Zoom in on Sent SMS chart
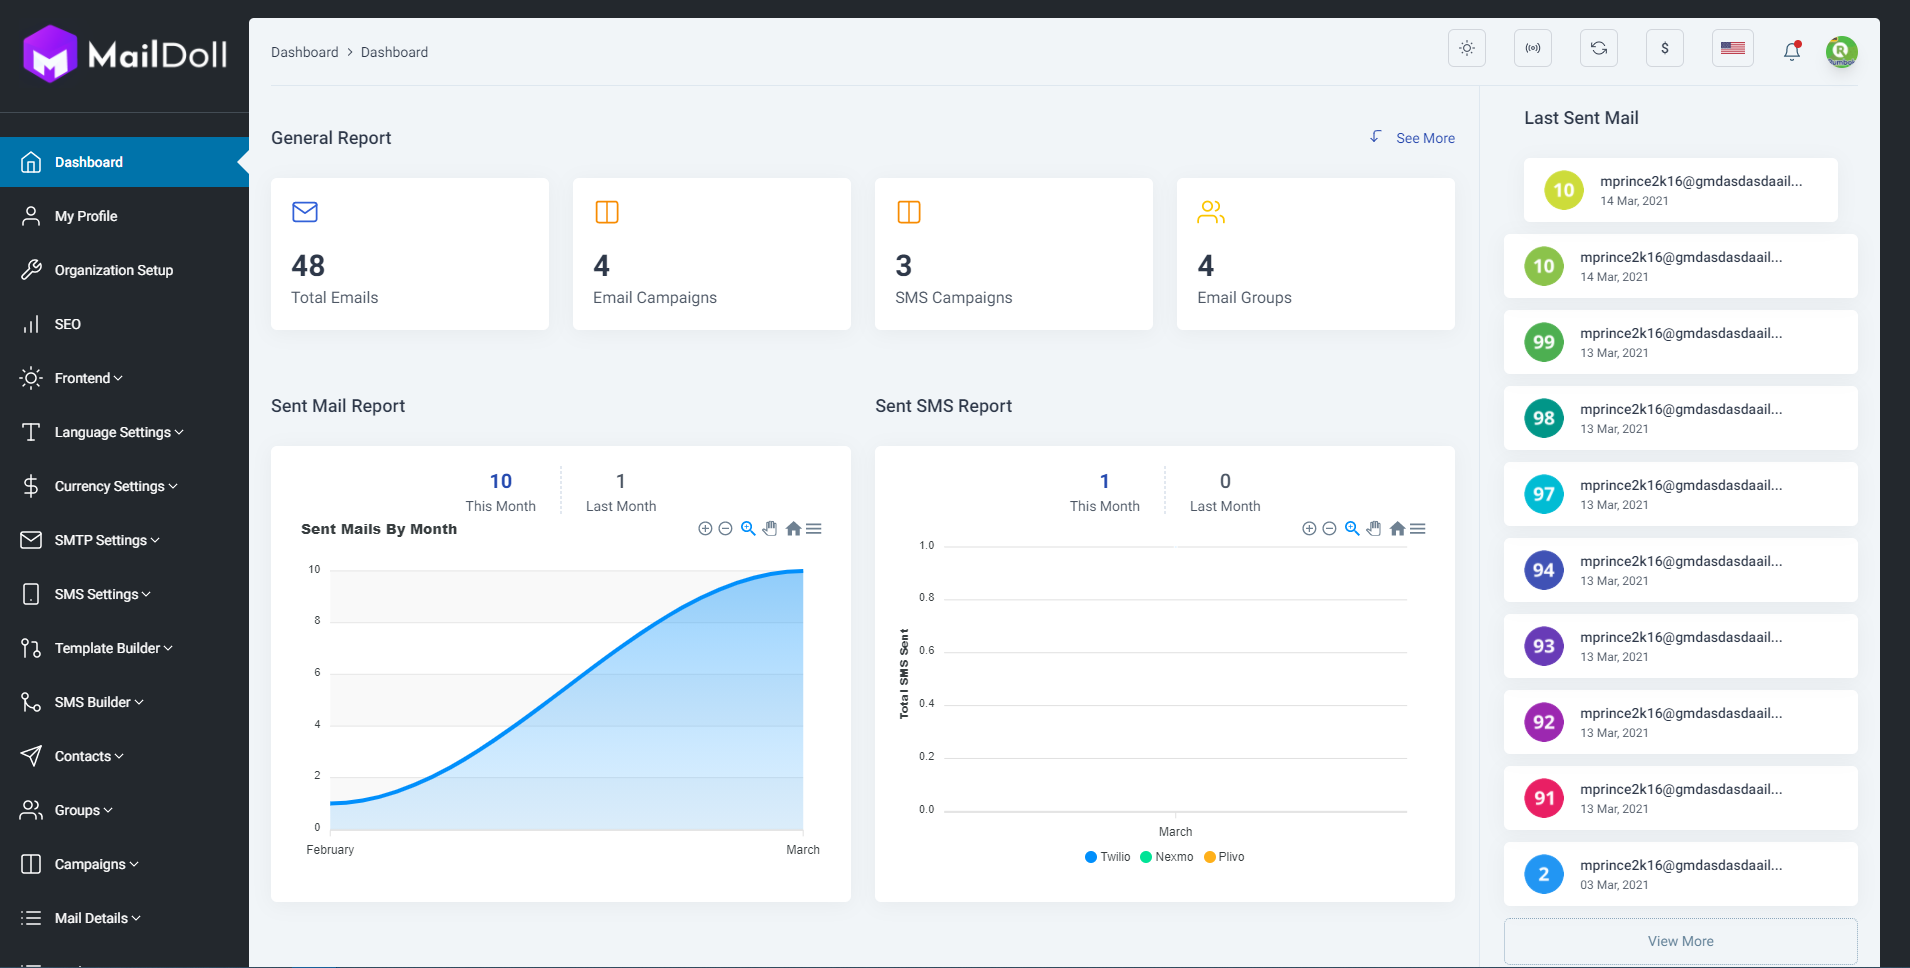 pyautogui.click(x=1309, y=529)
